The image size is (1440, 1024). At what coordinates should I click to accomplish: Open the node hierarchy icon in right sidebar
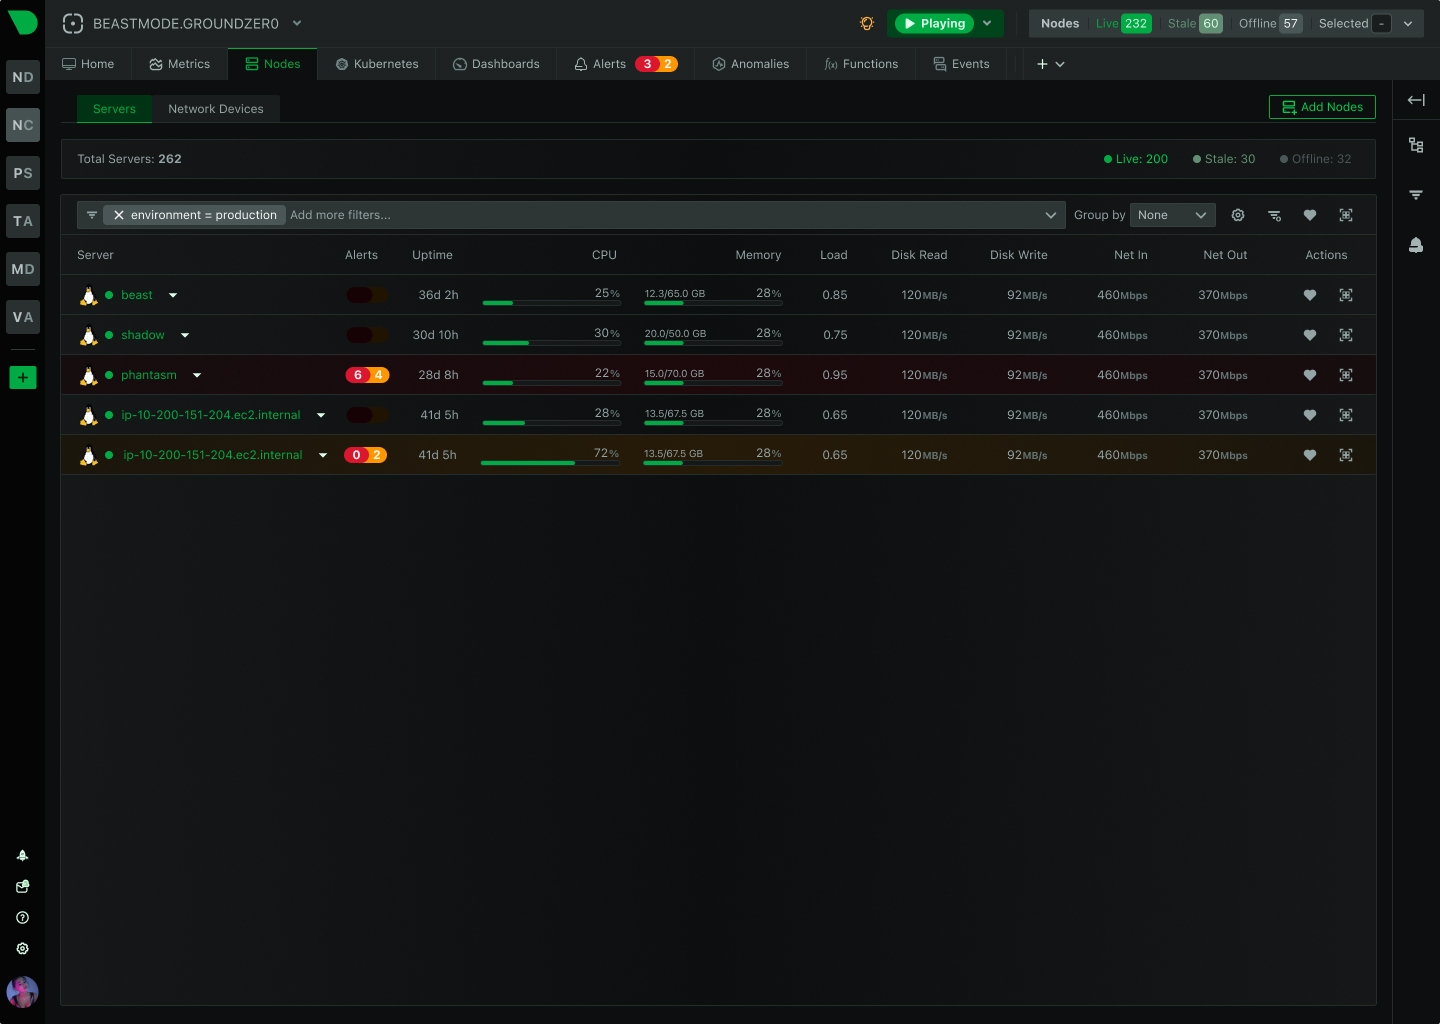pyautogui.click(x=1416, y=145)
